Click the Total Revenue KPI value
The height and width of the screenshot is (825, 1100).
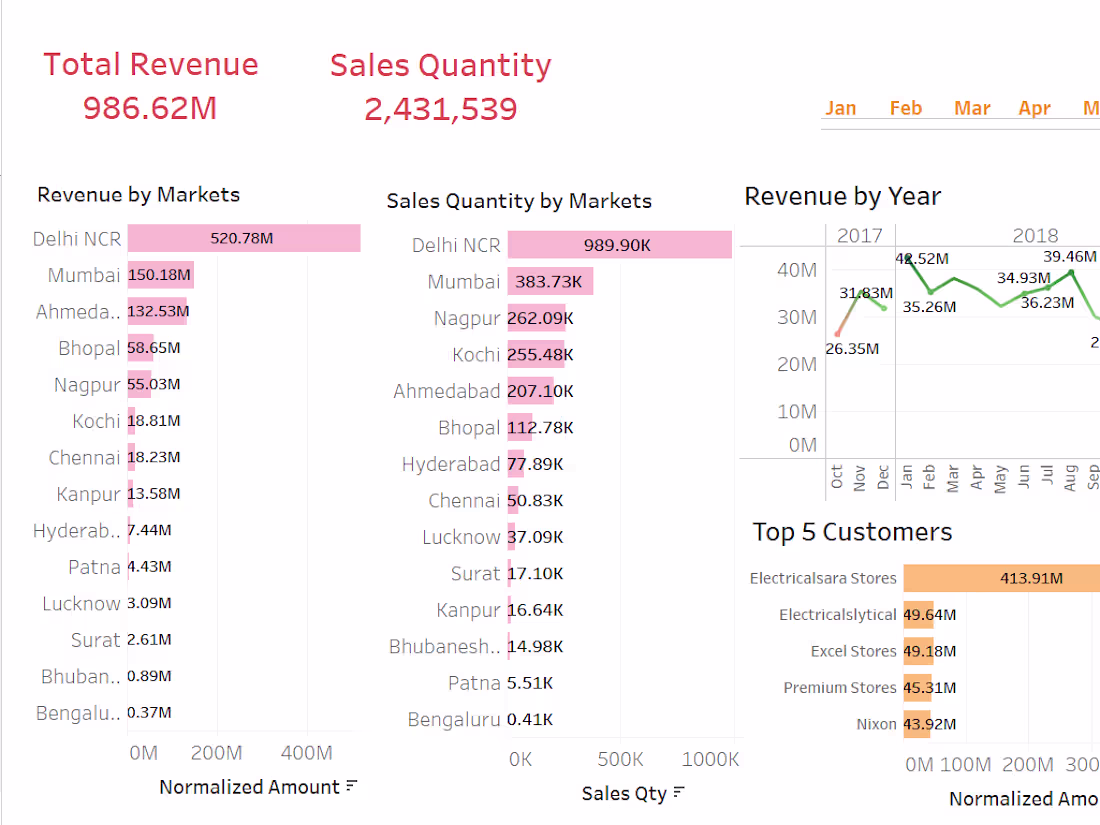click(x=150, y=108)
